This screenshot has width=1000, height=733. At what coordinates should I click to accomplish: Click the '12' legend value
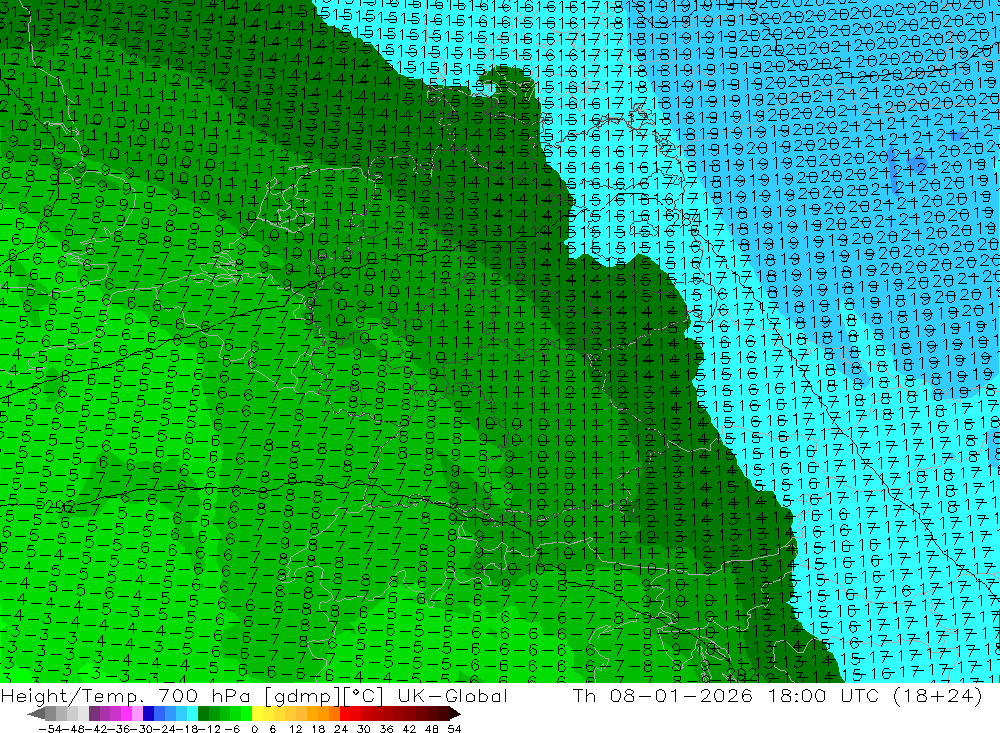point(296,729)
